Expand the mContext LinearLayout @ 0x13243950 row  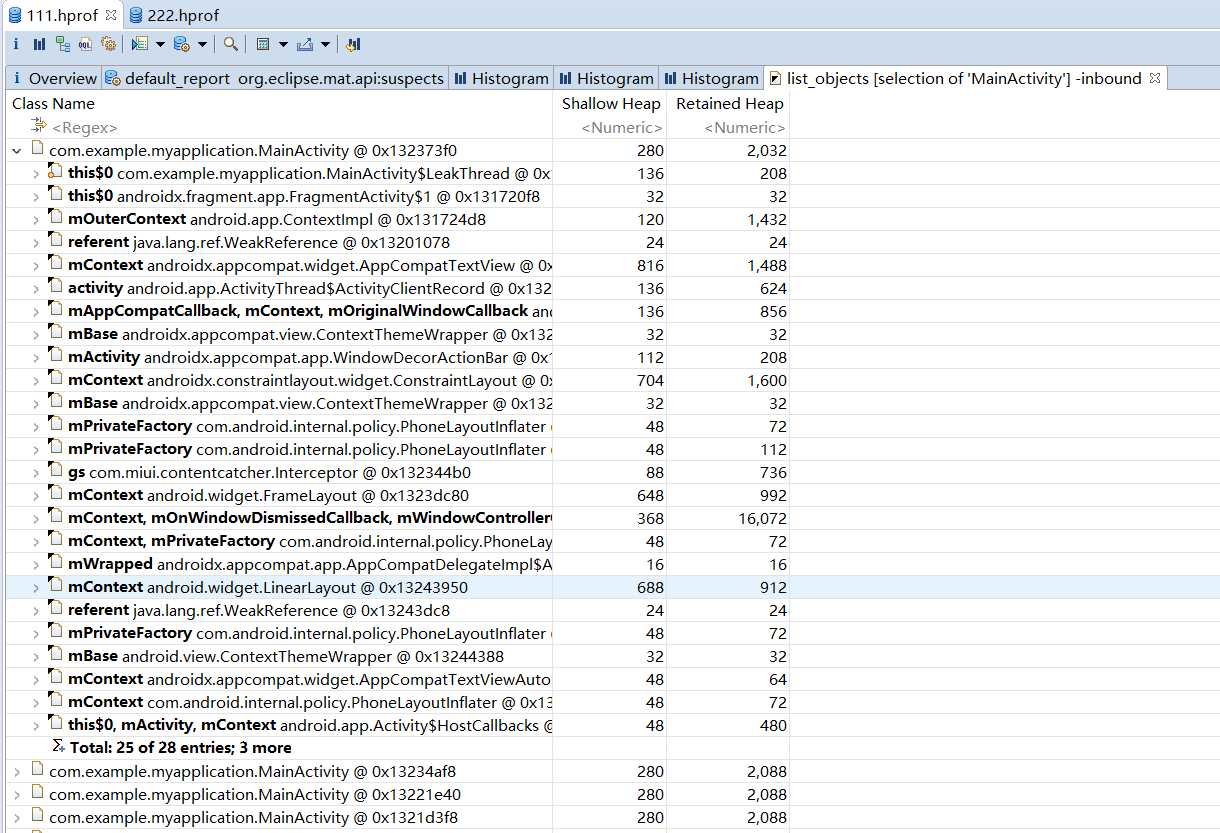(36, 588)
